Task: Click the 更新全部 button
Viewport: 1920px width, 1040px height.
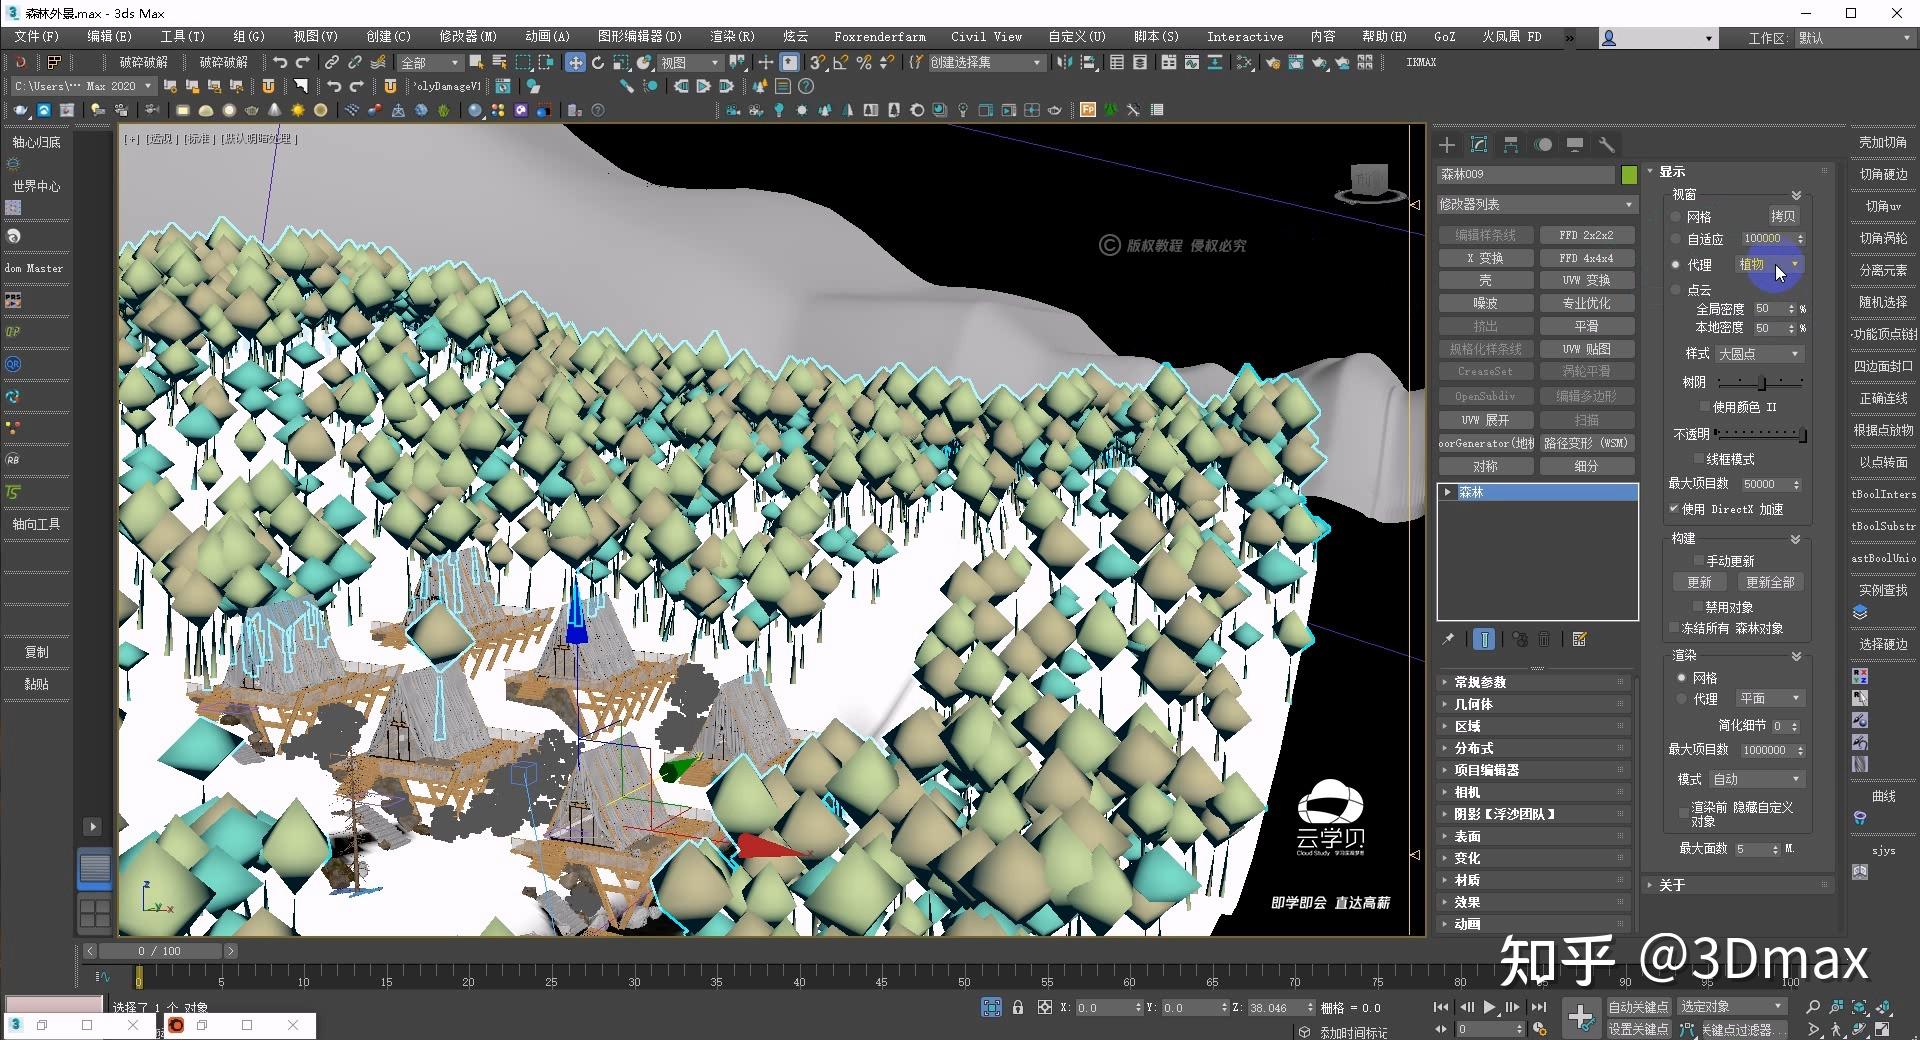Action: [x=1770, y=581]
